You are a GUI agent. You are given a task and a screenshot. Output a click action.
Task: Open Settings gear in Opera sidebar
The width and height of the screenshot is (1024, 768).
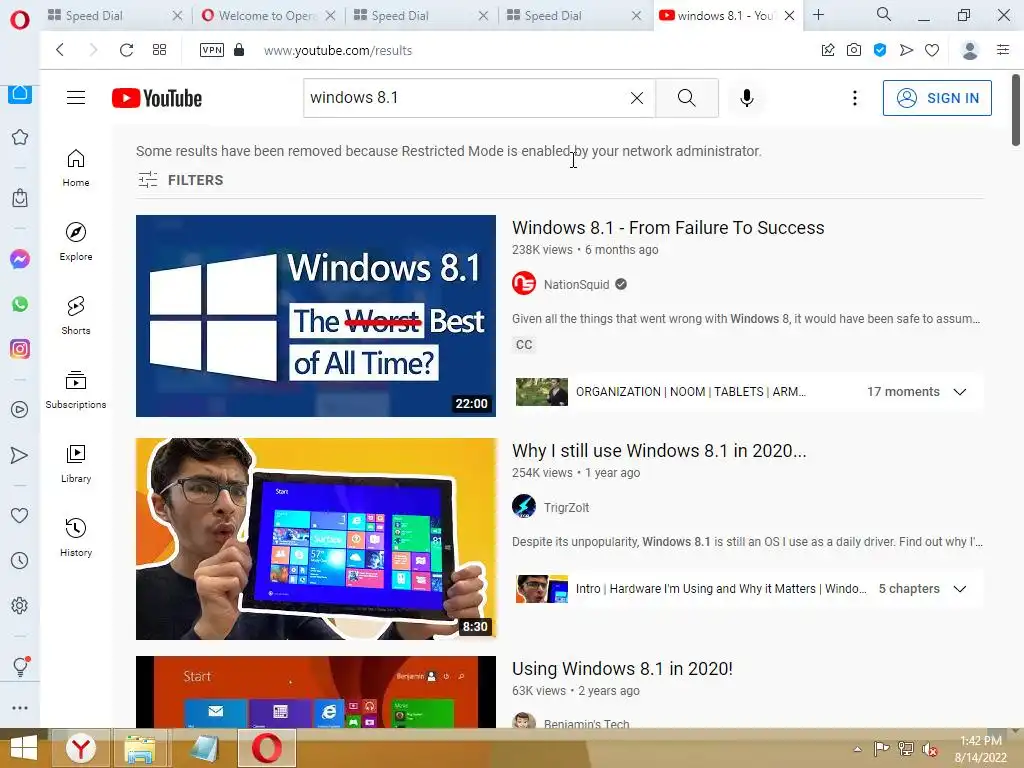coord(20,605)
